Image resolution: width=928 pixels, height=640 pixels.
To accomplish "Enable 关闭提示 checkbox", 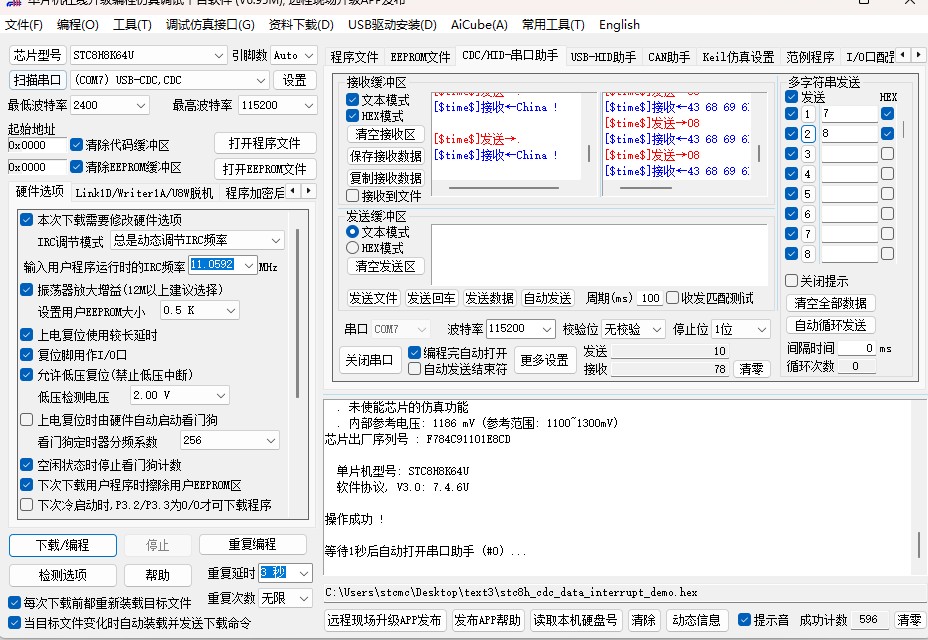I will tap(791, 280).
